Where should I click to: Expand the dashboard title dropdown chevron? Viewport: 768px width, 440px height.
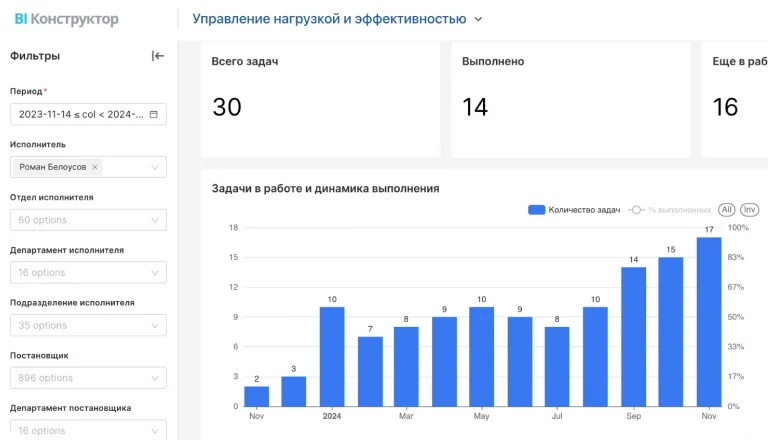click(x=478, y=19)
